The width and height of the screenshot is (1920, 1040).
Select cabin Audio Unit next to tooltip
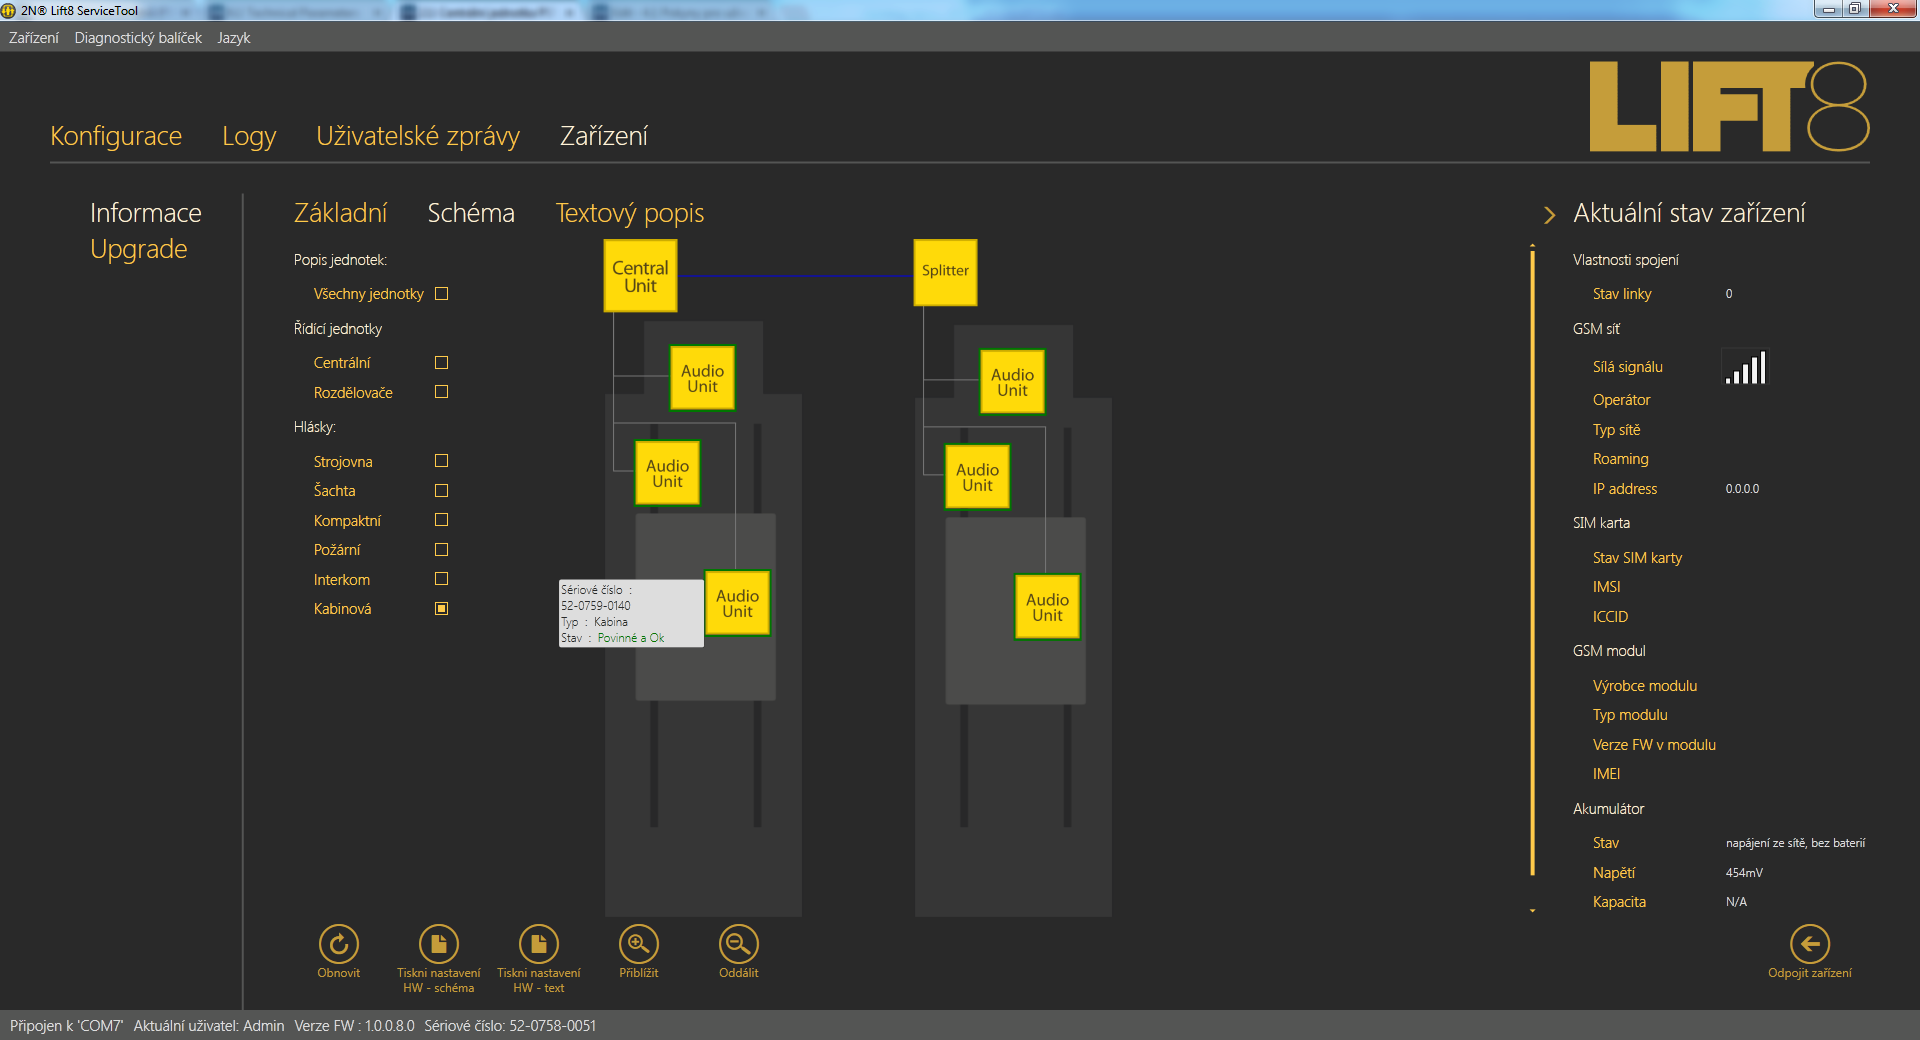pos(737,603)
